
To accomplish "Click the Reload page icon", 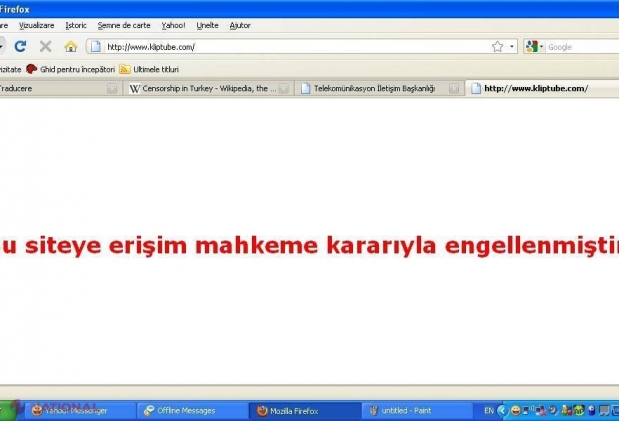I will pos(20,46).
